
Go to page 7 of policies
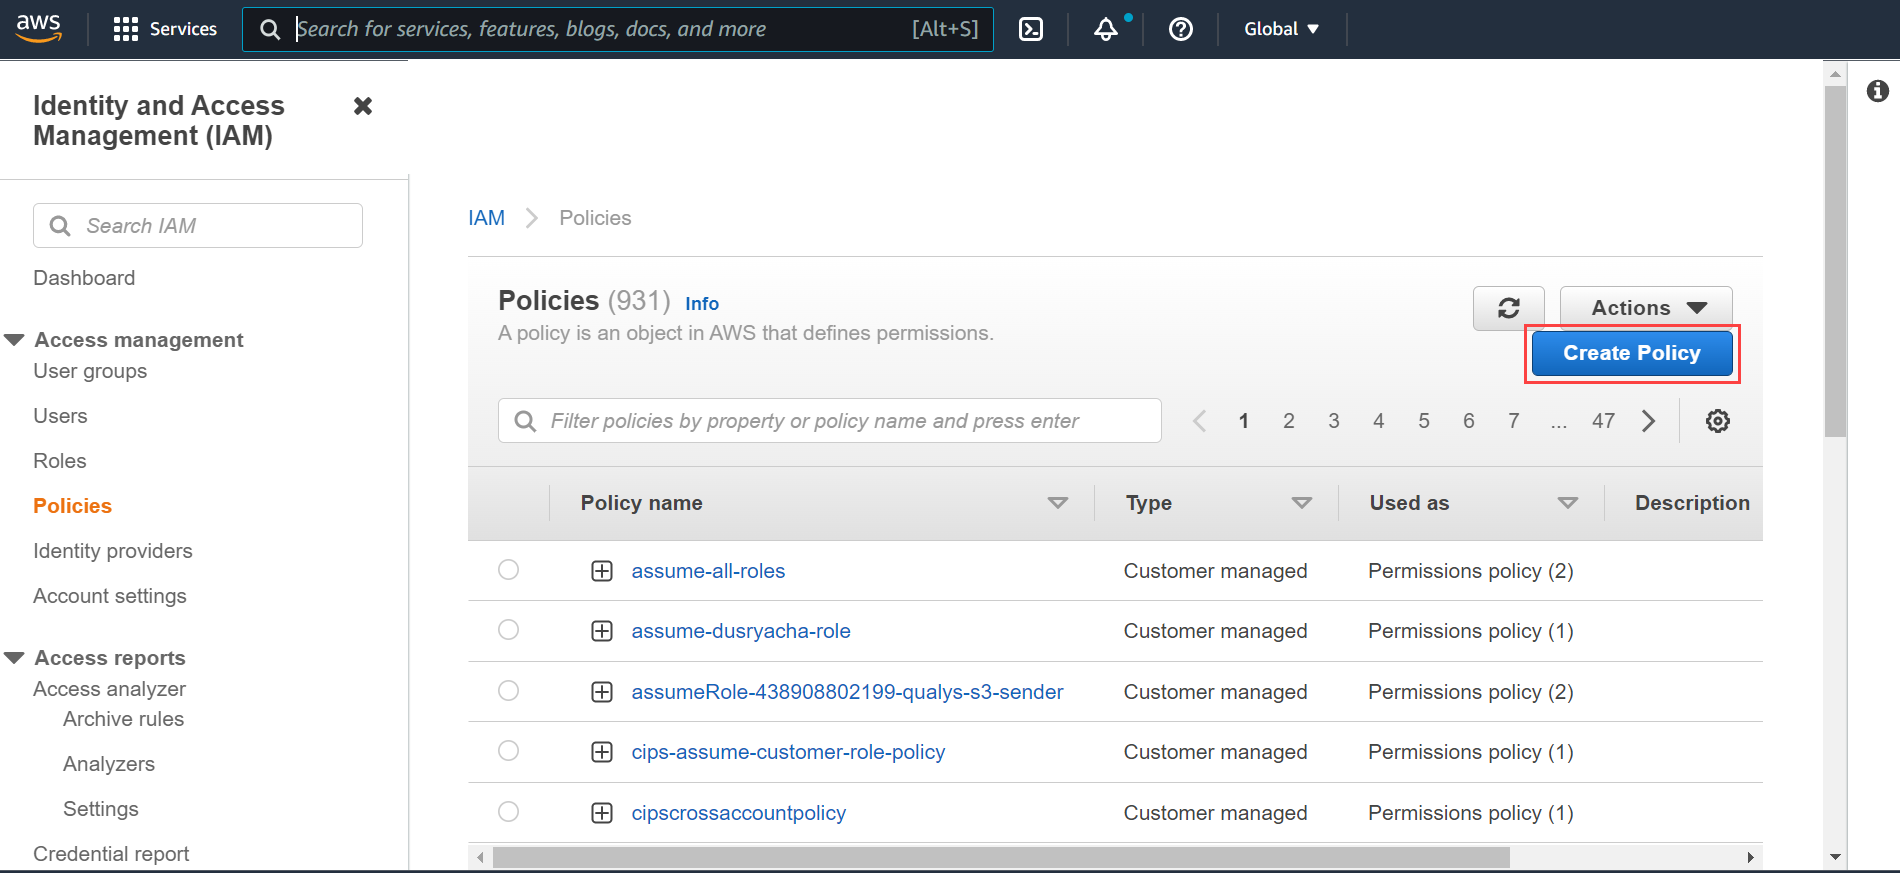[x=1514, y=421]
